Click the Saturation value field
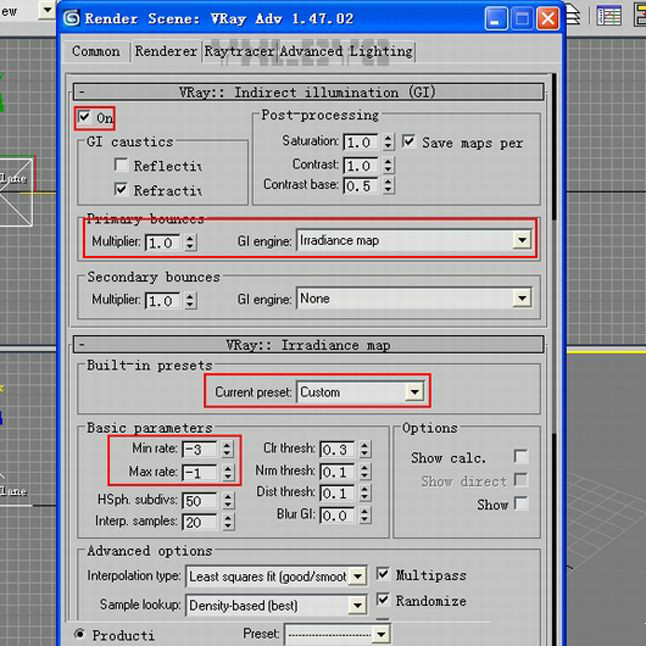 click(x=361, y=142)
